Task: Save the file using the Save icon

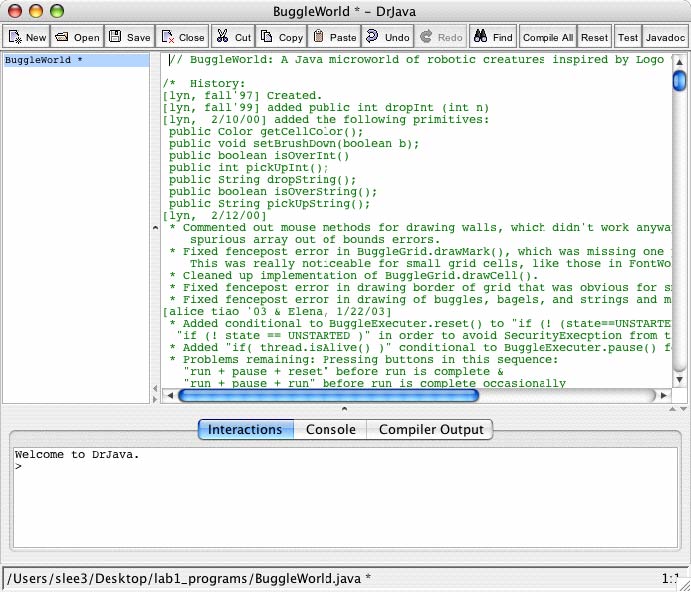Action: coord(115,37)
